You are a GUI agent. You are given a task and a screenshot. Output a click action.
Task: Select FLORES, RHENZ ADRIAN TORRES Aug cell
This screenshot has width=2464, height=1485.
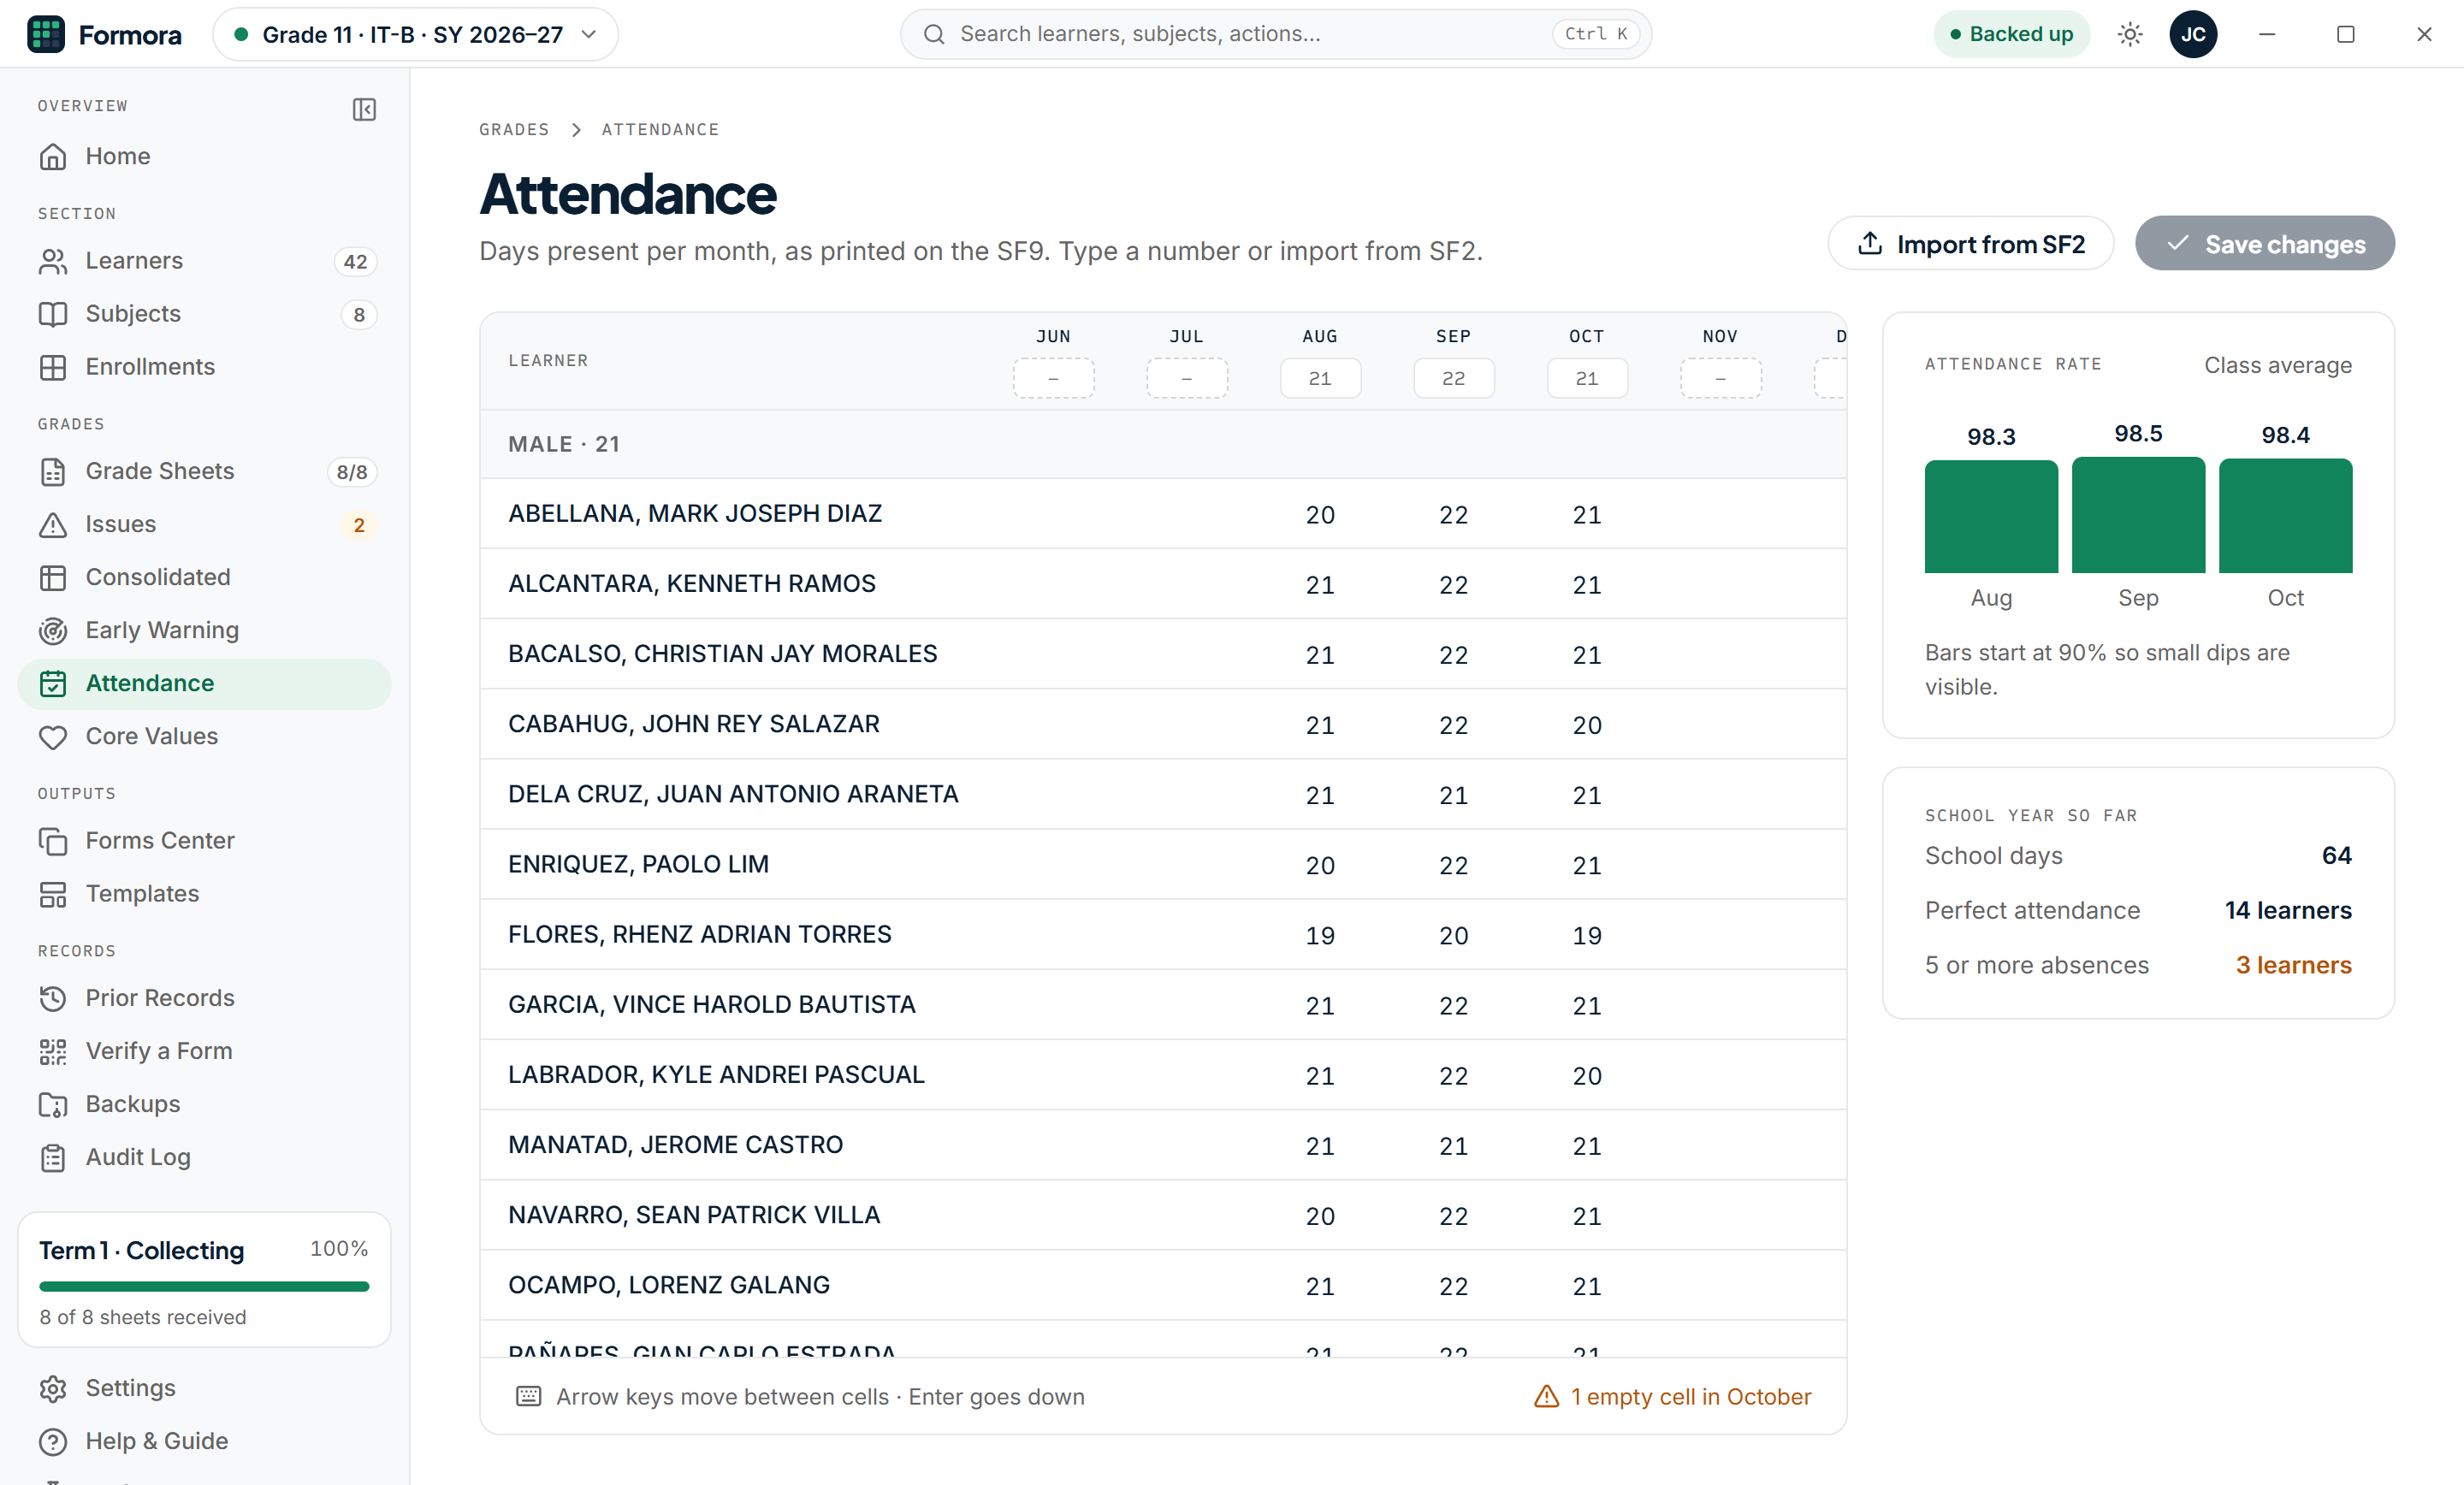pyautogui.click(x=1320, y=935)
